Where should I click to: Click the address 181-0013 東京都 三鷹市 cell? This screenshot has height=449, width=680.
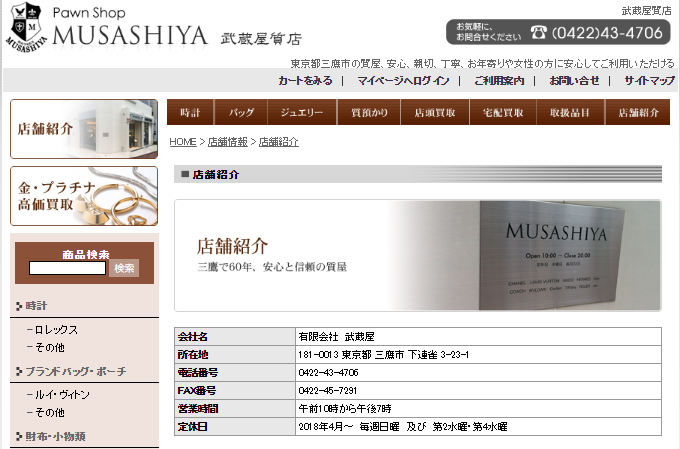[x=478, y=355]
